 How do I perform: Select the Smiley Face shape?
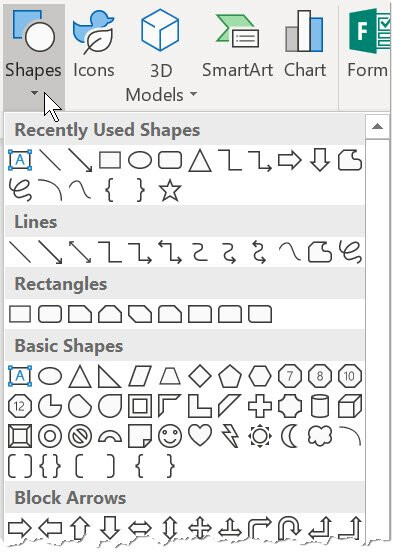point(170,436)
